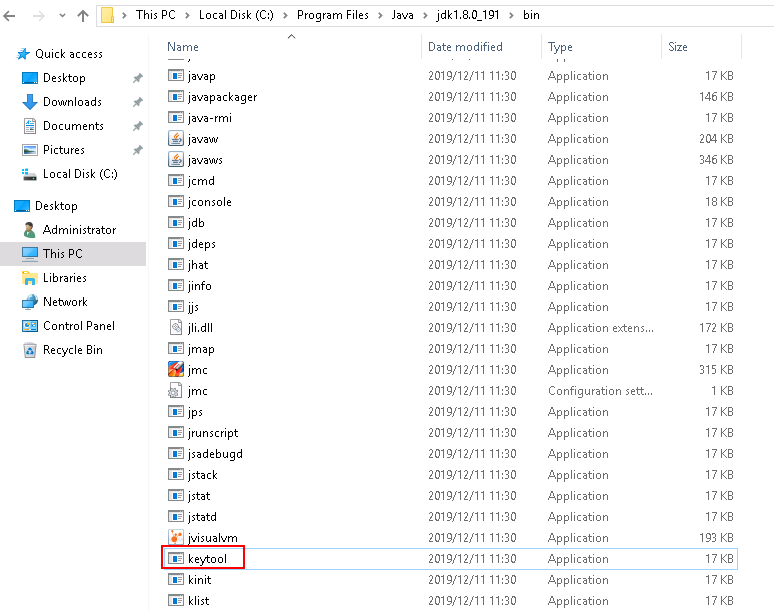774x612 pixels.
Task: Click the Downloads arrow icon
Action: (x=30, y=102)
